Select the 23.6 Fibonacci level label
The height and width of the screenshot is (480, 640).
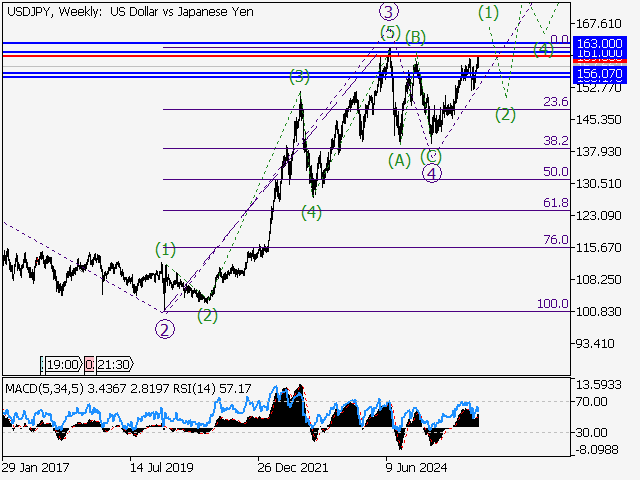coord(555,102)
